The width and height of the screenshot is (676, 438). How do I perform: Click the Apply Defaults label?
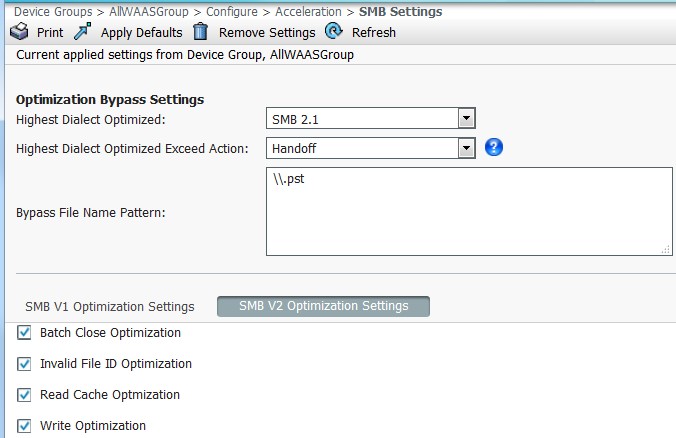[x=141, y=33]
